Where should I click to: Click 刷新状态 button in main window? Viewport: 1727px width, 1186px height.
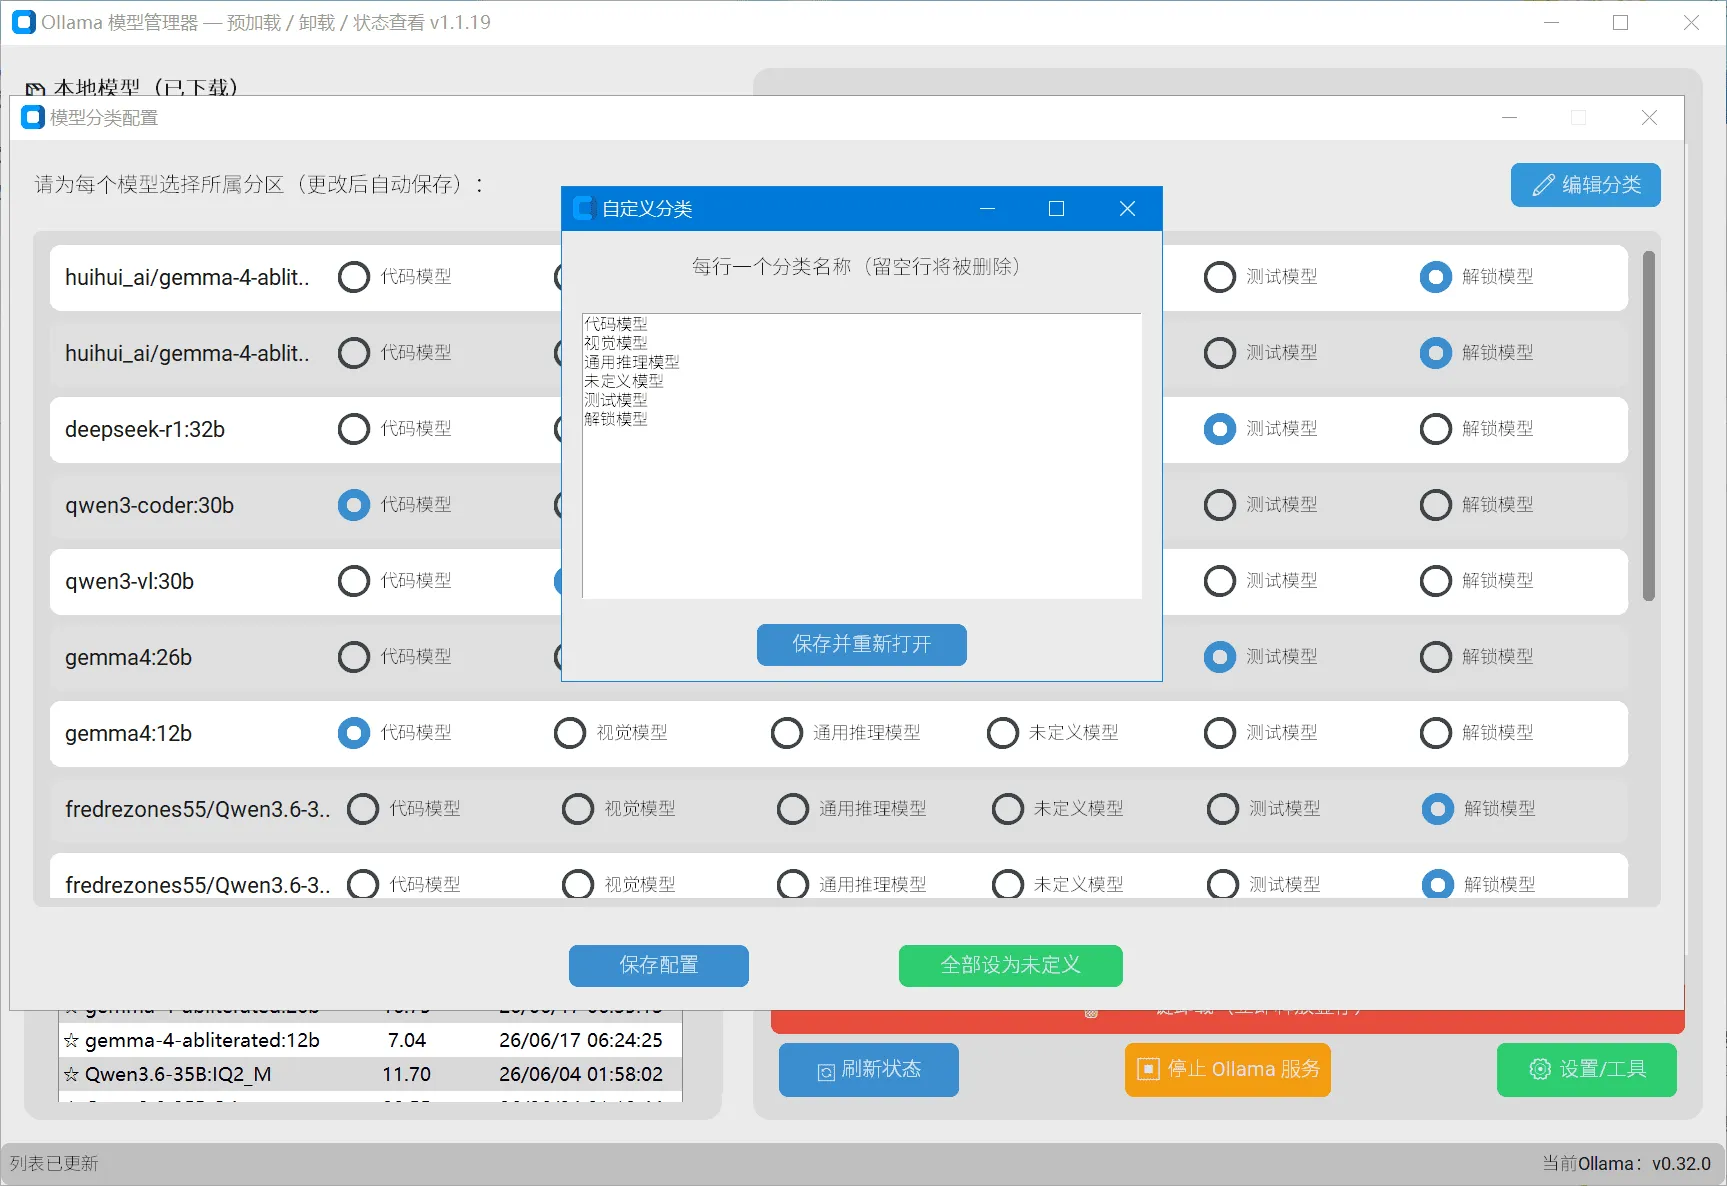point(868,1069)
